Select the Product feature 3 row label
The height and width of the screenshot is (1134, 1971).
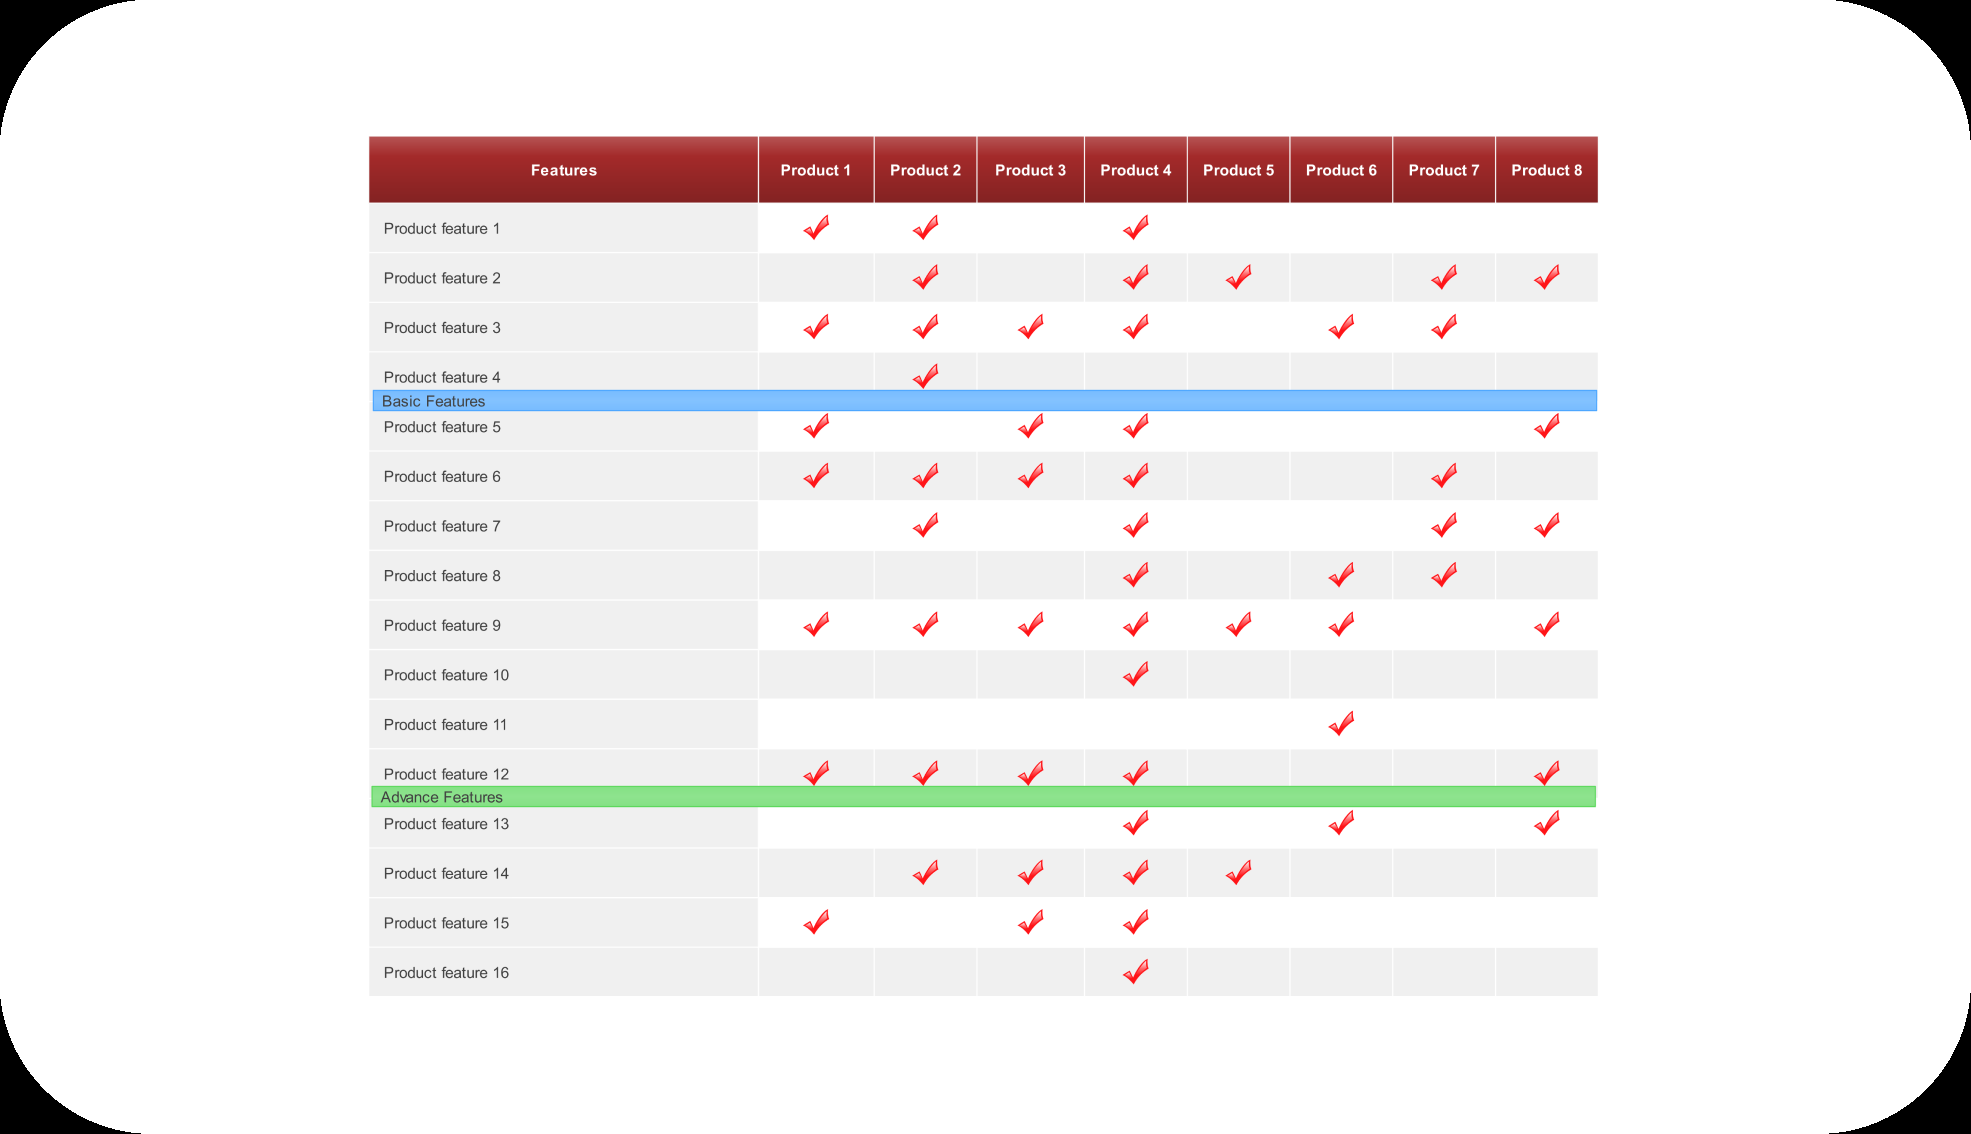[442, 328]
